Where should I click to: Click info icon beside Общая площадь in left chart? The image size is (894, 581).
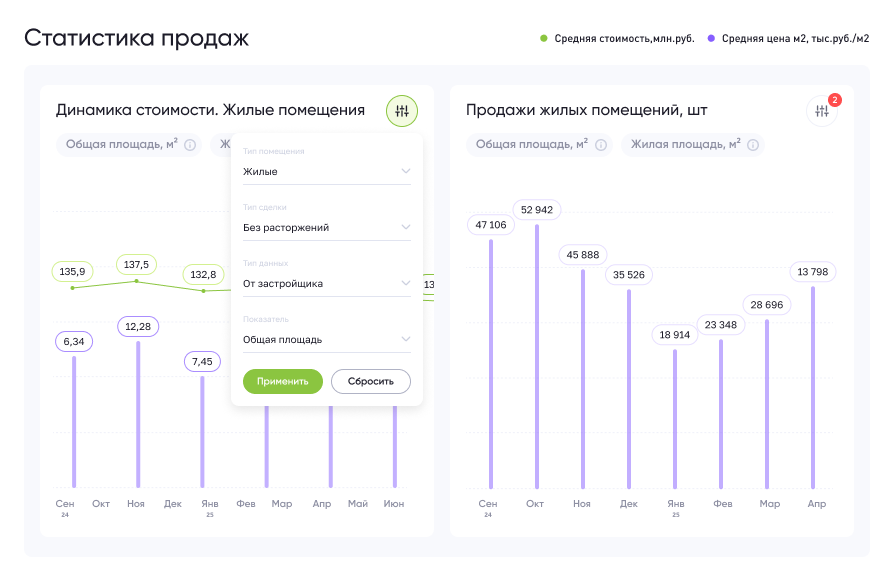tap(190, 145)
